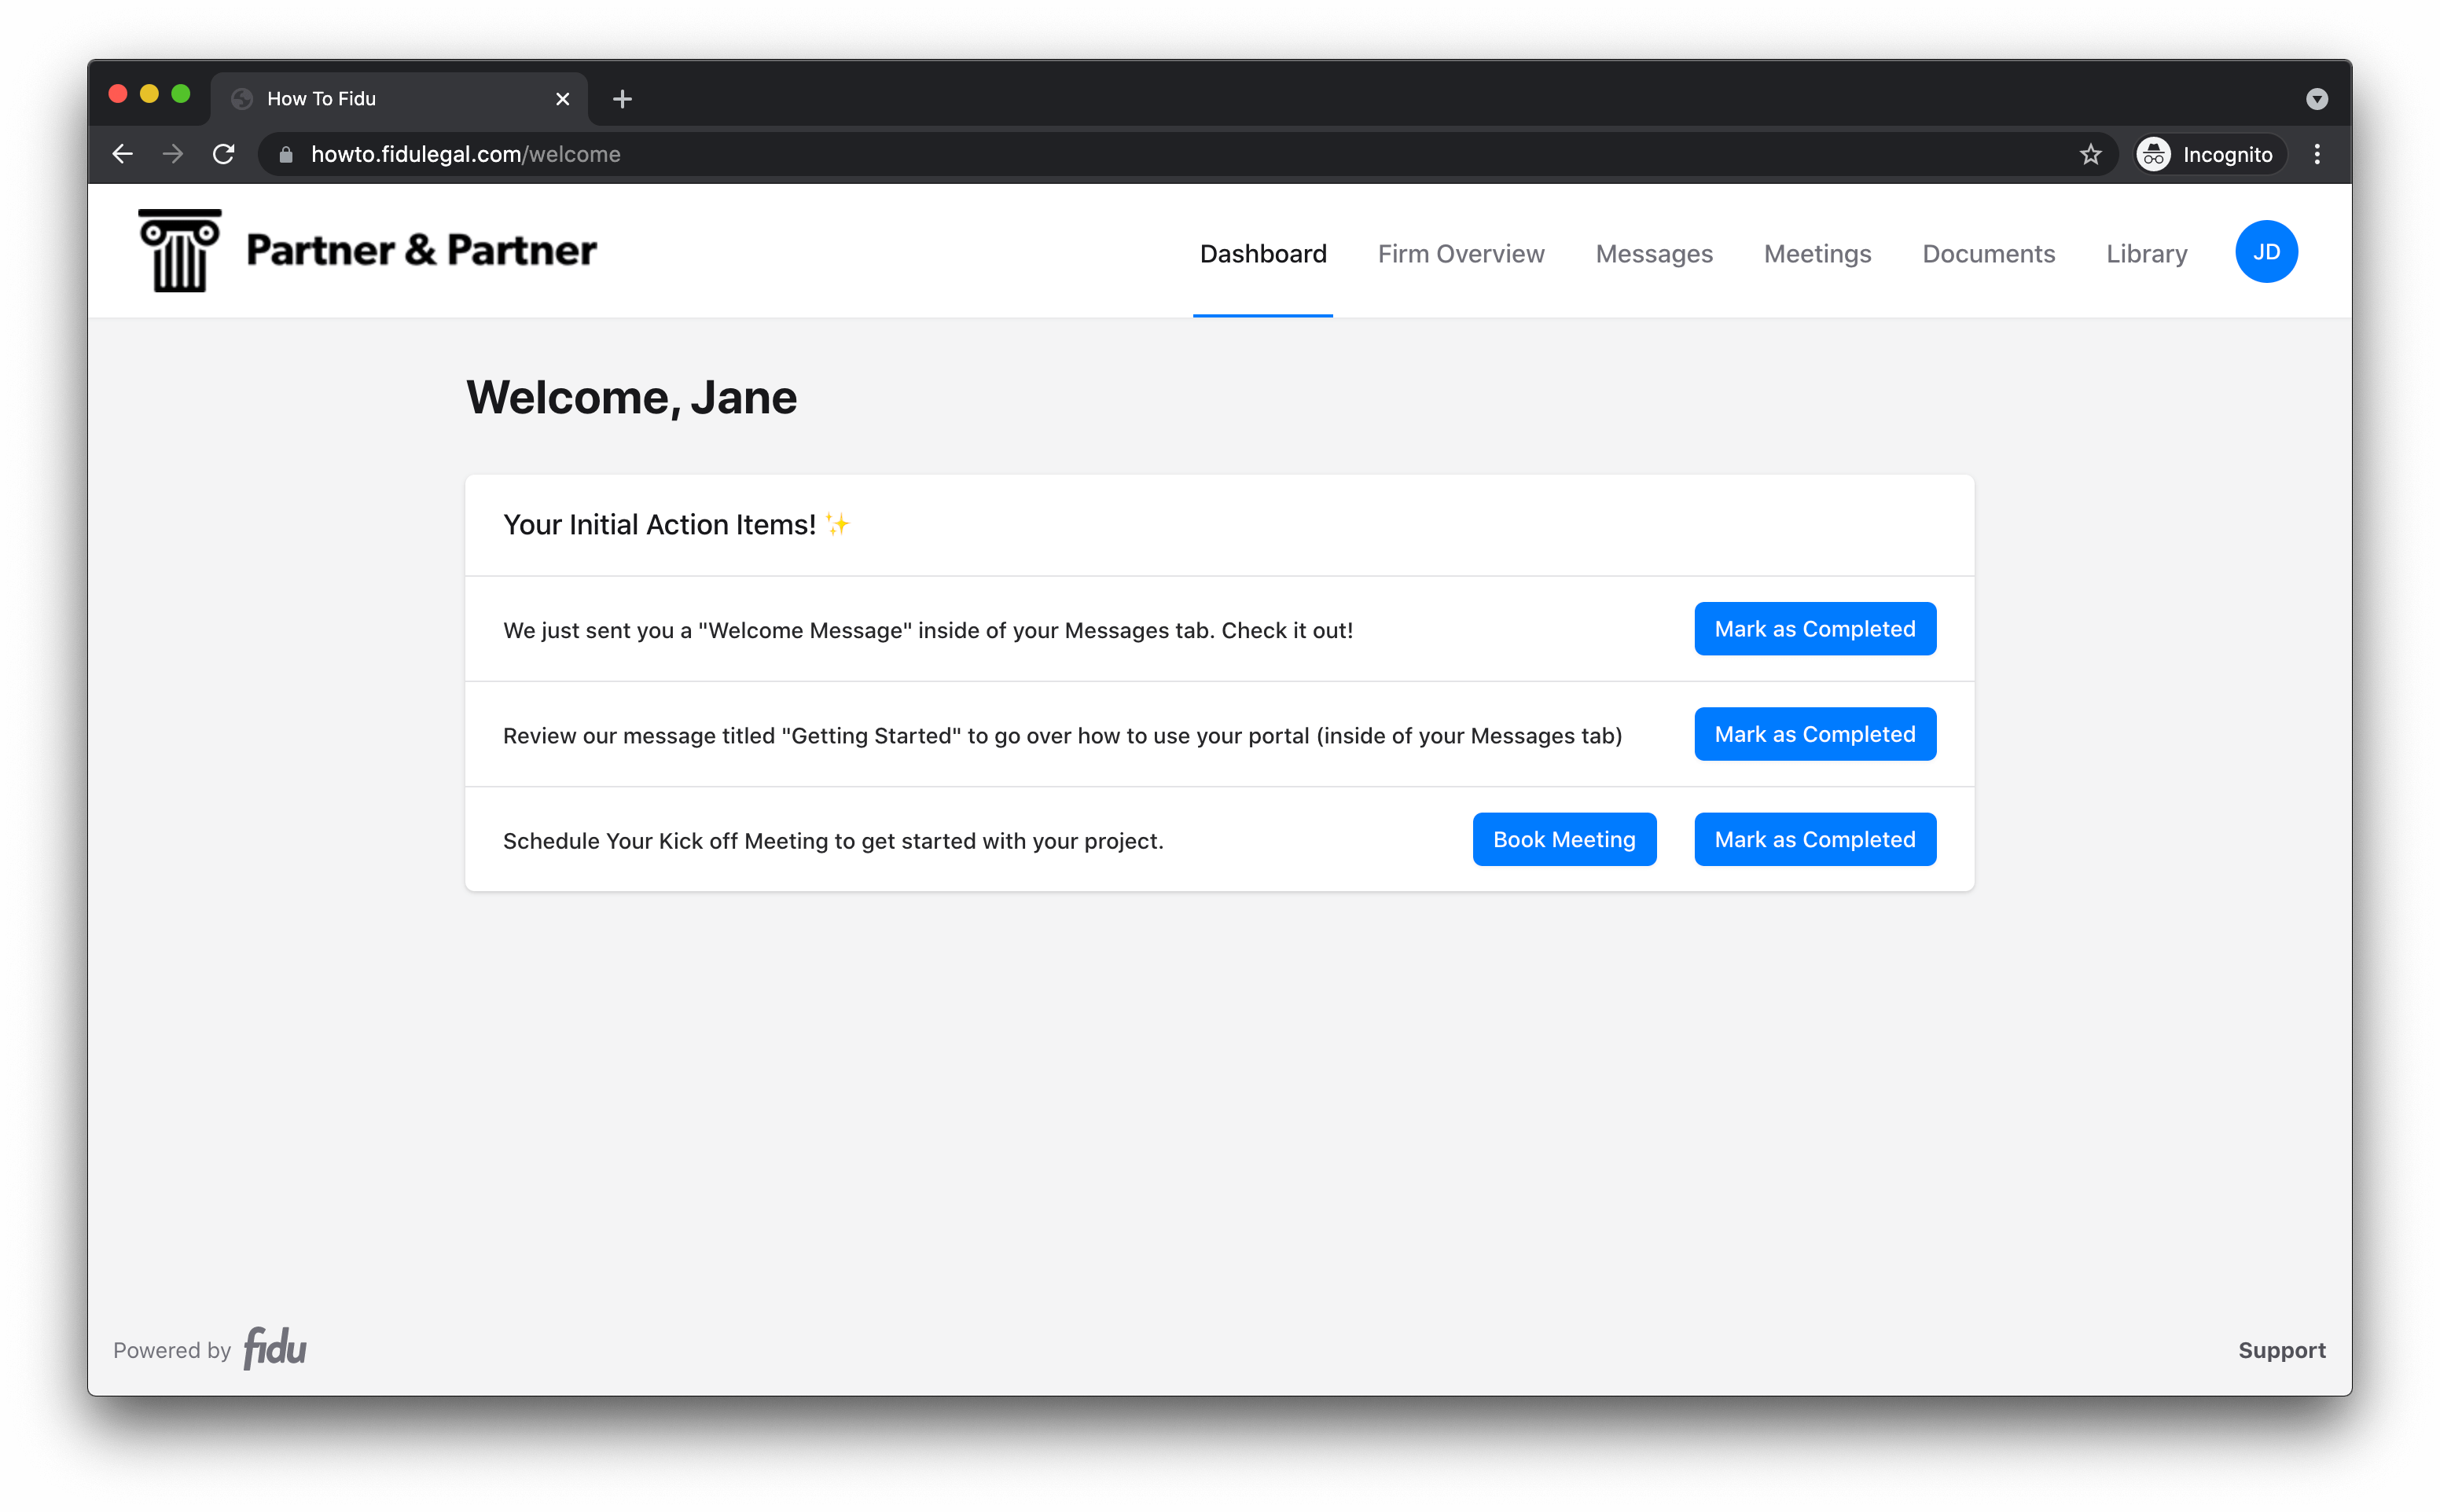This screenshot has width=2440, height=1512.
Task: Click the browser back arrow
Action: point(122,154)
